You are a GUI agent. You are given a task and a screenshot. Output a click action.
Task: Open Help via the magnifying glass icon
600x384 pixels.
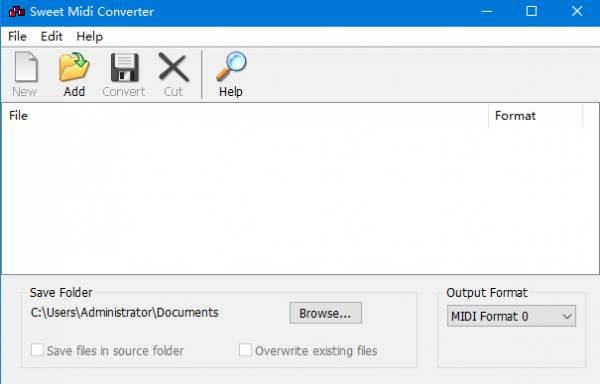point(231,67)
